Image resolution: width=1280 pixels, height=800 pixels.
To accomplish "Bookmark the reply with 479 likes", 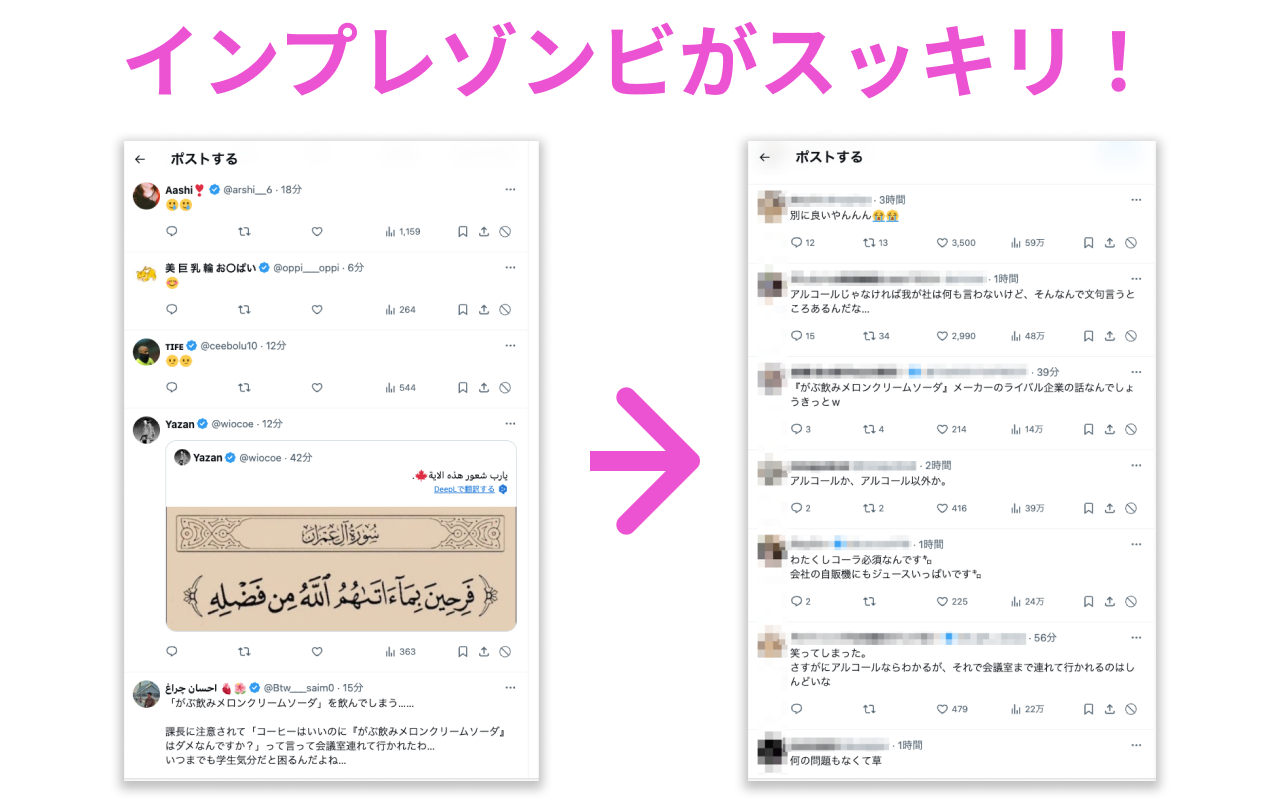I will click(1088, 709).
